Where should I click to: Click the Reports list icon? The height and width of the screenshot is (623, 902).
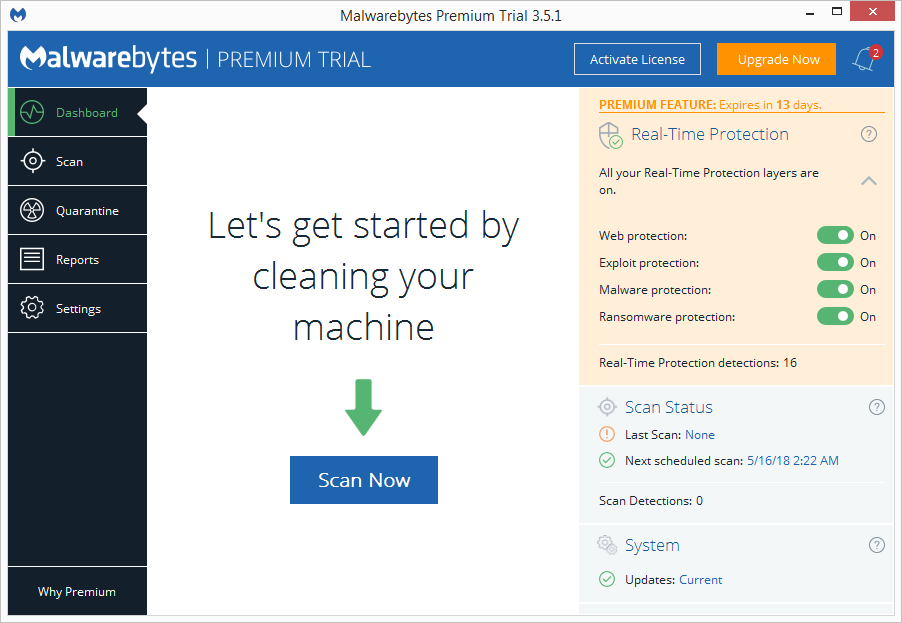point(32,259)
